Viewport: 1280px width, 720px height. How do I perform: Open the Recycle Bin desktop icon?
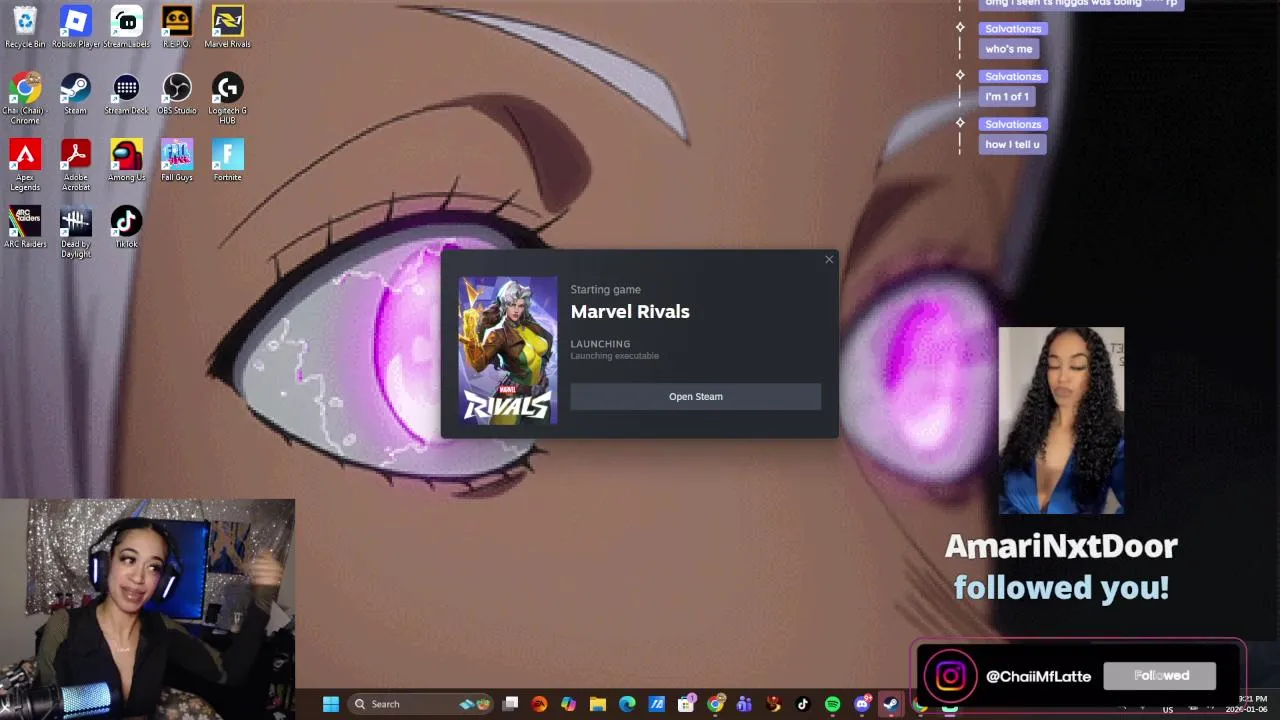pyautogui.click(x=25, y=27)
